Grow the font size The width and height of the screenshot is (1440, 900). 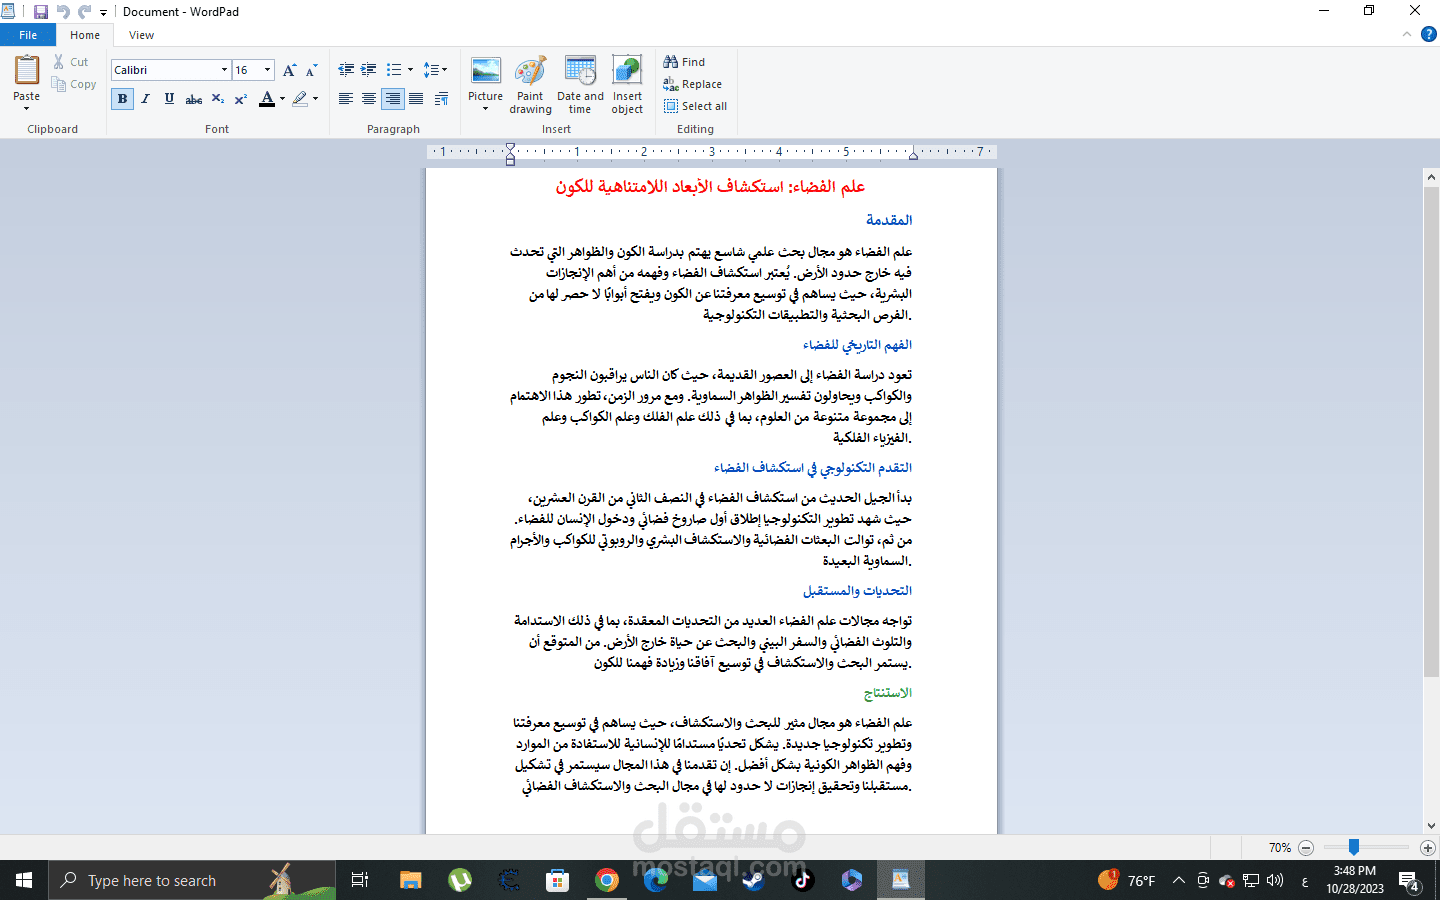[289, 70]
